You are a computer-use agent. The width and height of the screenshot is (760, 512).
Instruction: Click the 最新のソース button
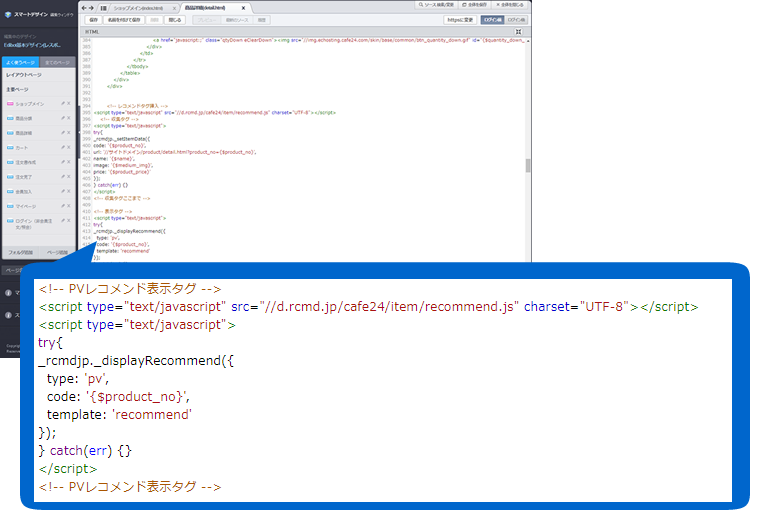click(237, 20)
